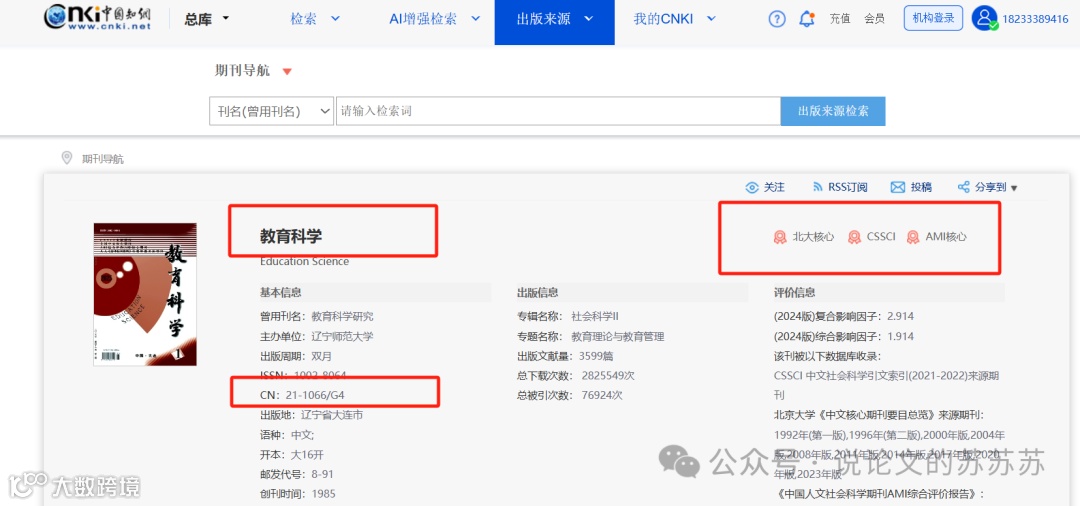1080x506 pixels.
Task: Expand the 检索 menu arrow
Action: [335, 19]
